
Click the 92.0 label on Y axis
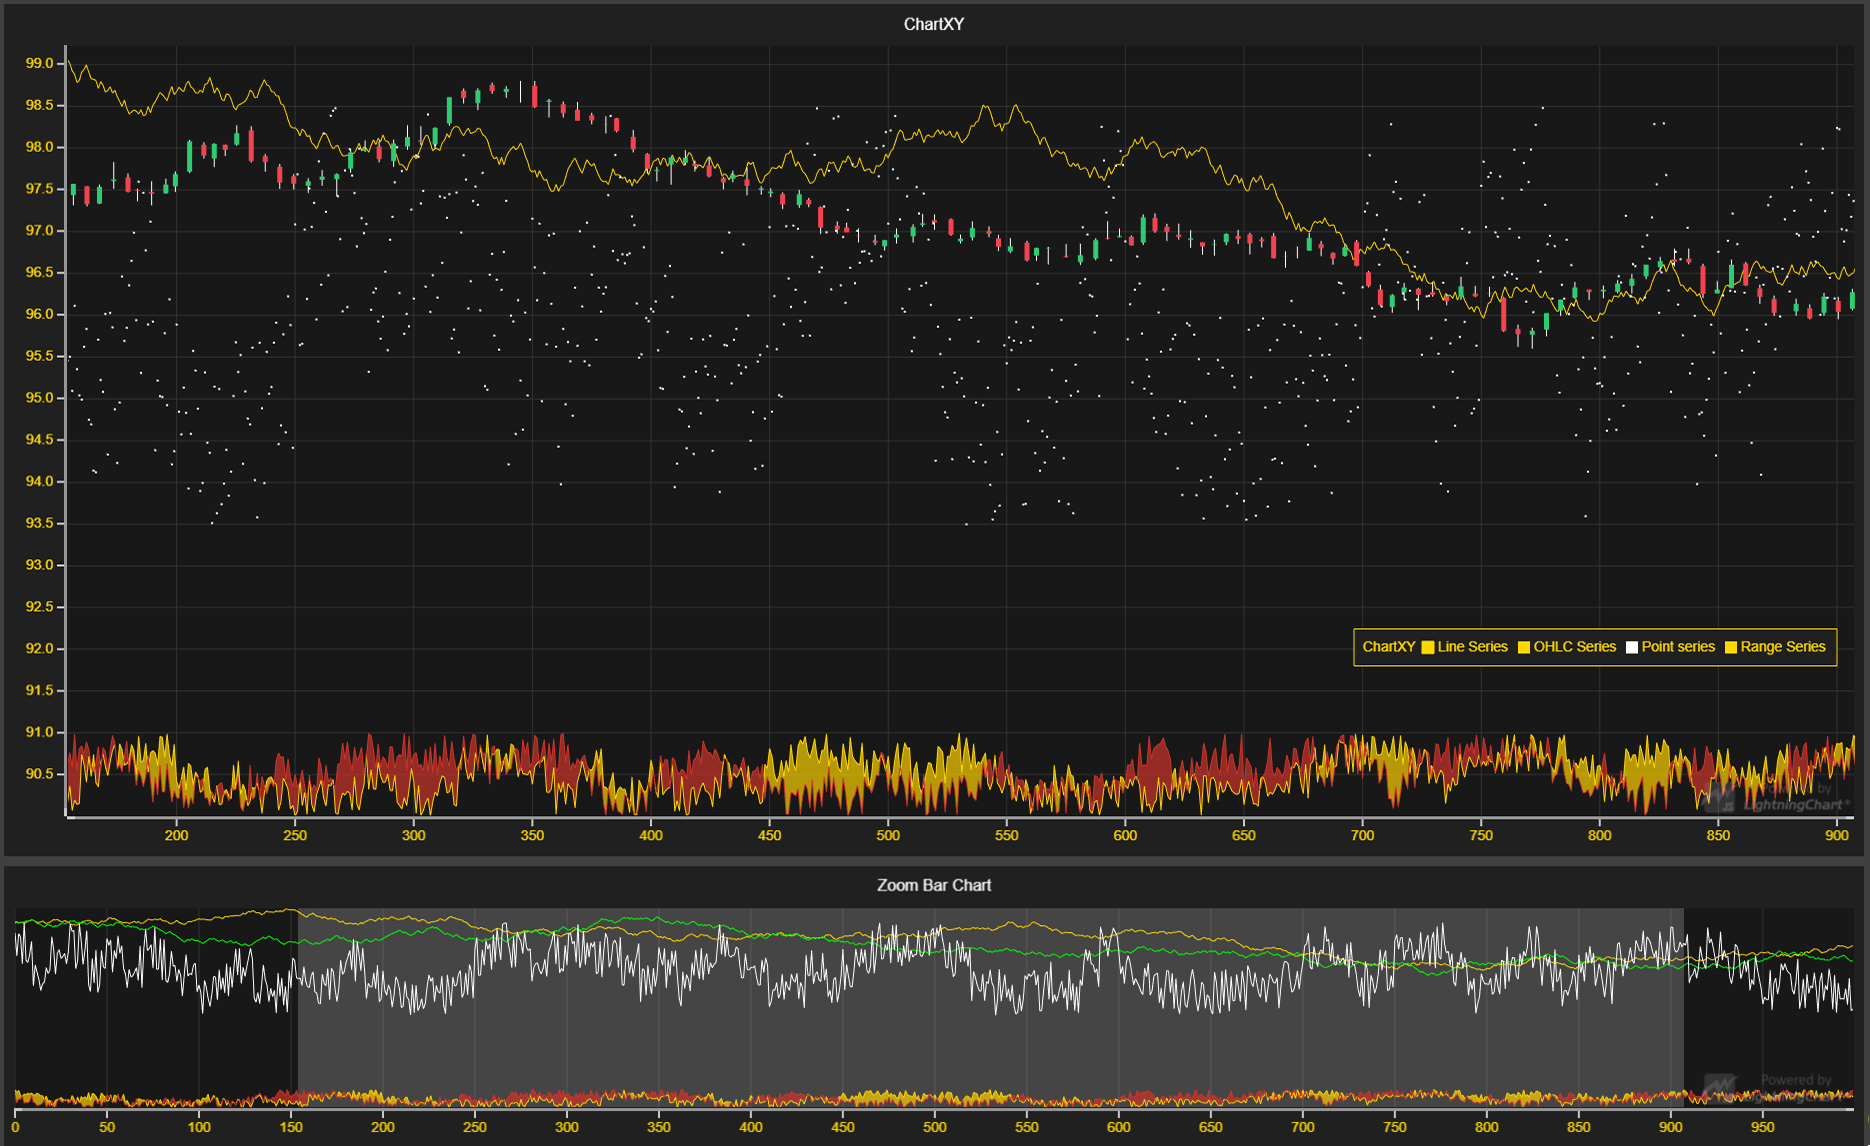pyautogui.click(x=40, y=648)
